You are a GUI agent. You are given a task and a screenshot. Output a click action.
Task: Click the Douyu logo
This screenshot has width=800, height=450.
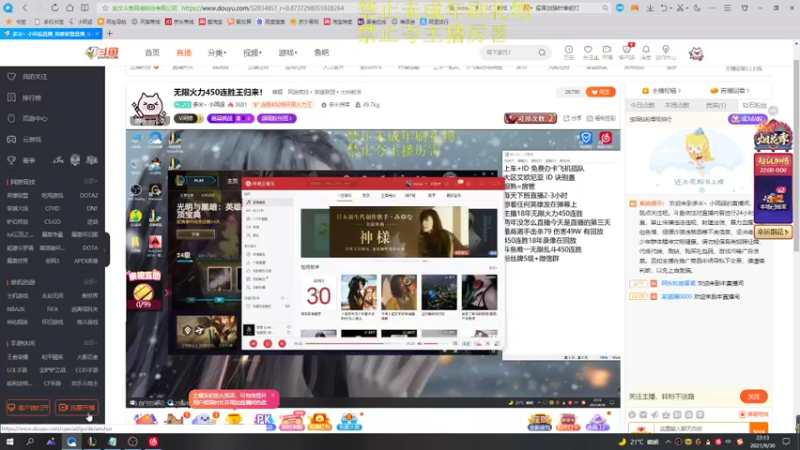point(102,53)
